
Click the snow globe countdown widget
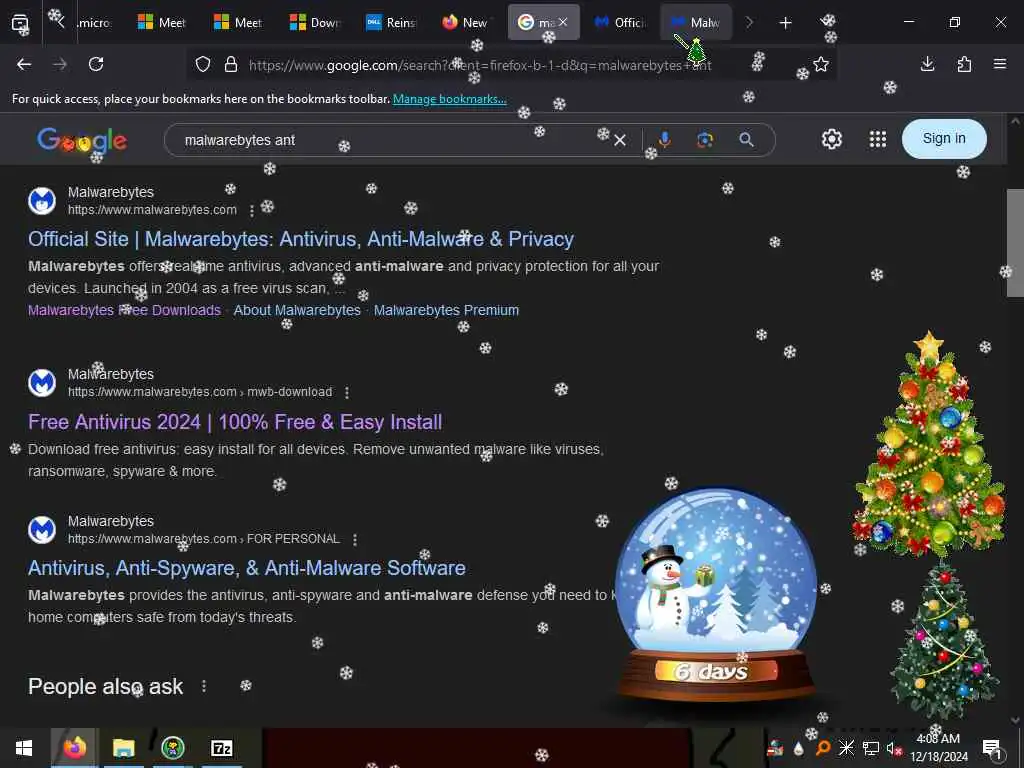pyautogui.click(x=716, y=594)
